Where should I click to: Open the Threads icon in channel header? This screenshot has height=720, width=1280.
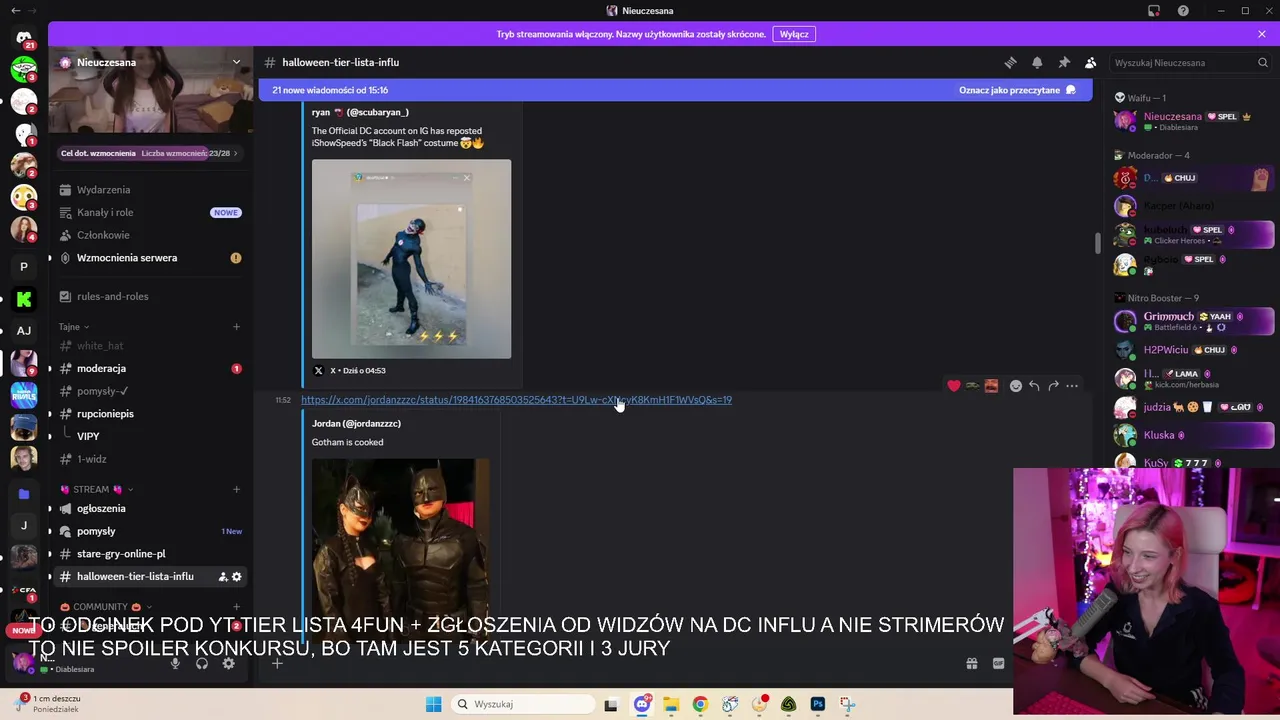[x=1010, y=62]
